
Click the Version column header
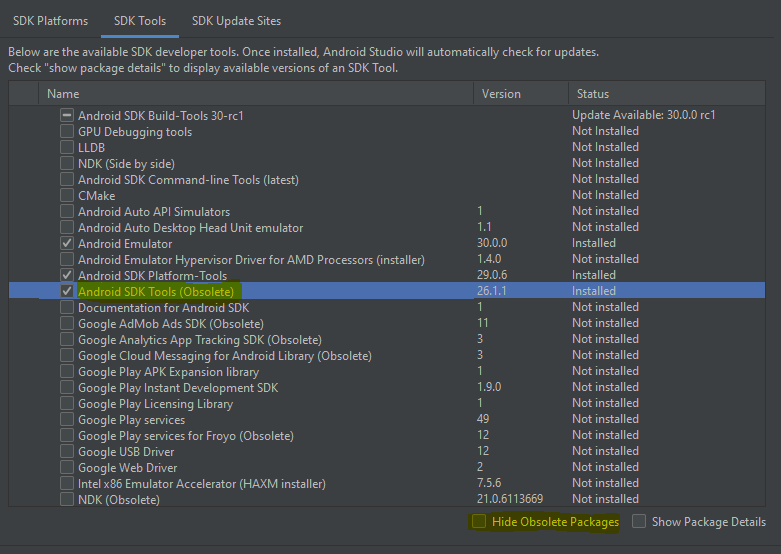[521, 94]
